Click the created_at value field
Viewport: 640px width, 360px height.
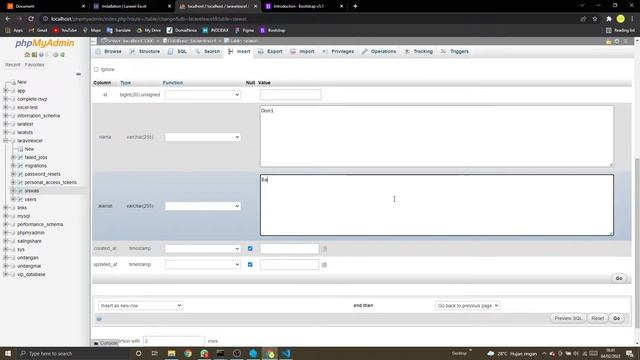[289, 249]
